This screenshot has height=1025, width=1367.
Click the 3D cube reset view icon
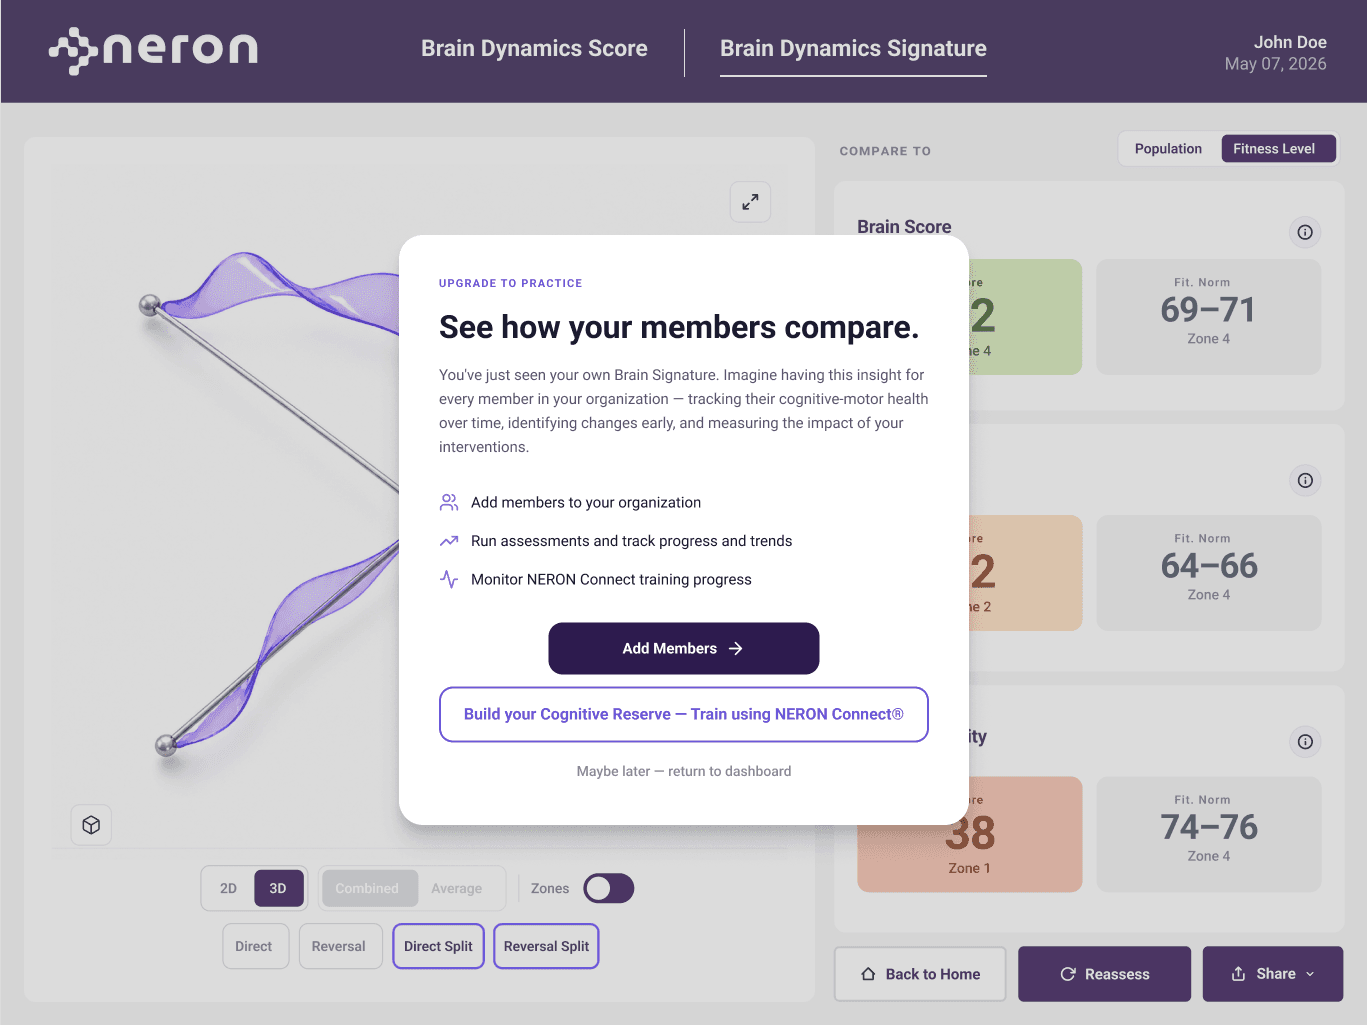(91, 825)
